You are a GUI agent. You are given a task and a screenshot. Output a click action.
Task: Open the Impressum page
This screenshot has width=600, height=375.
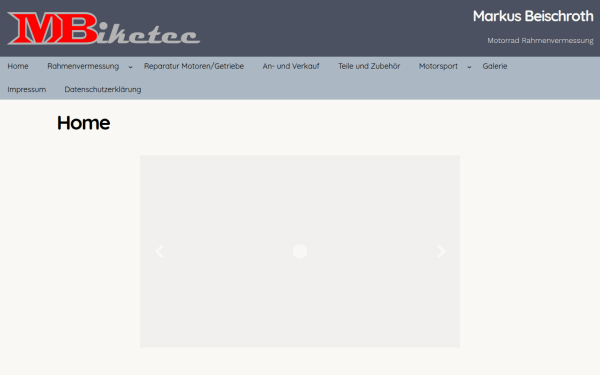tap(27, 90)
